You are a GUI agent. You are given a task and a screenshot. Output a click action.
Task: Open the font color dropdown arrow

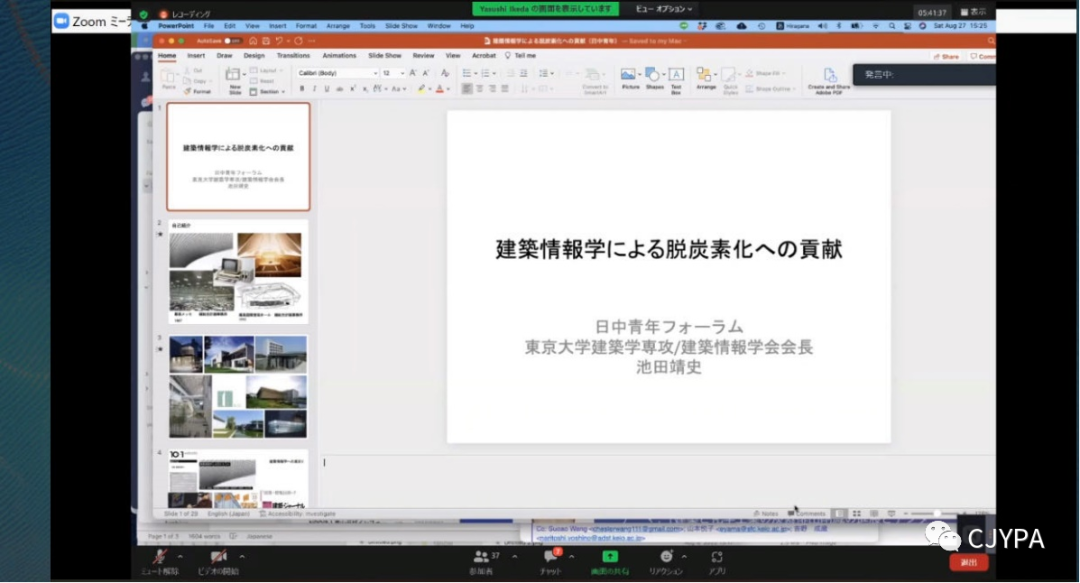pyautogui.click(x=448, y=90)
